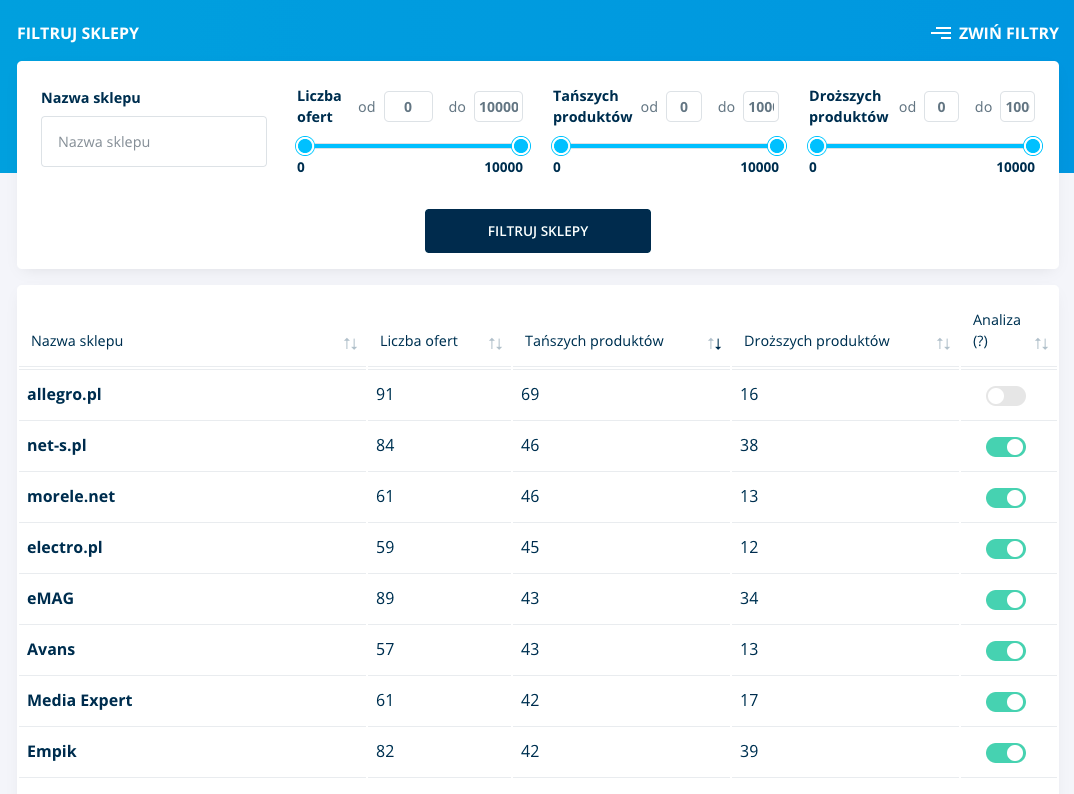Click Liczba ofert slider left handle
1074x794 pixels.
pyautogui.click(x=306, y=147)
